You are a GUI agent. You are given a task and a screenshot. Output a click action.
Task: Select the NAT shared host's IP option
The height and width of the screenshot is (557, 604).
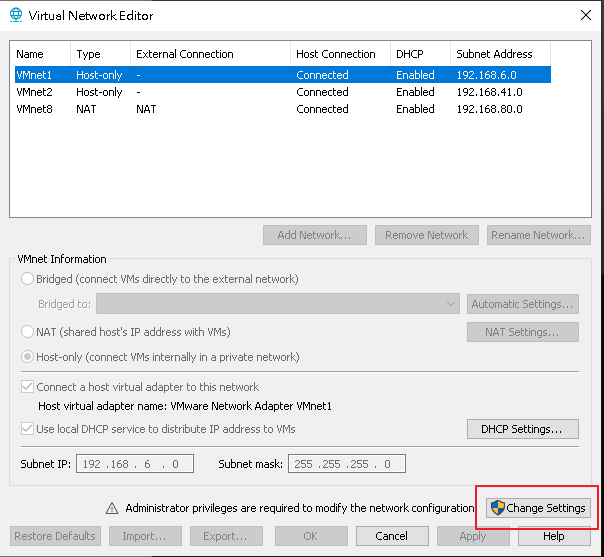click(27, 332)
